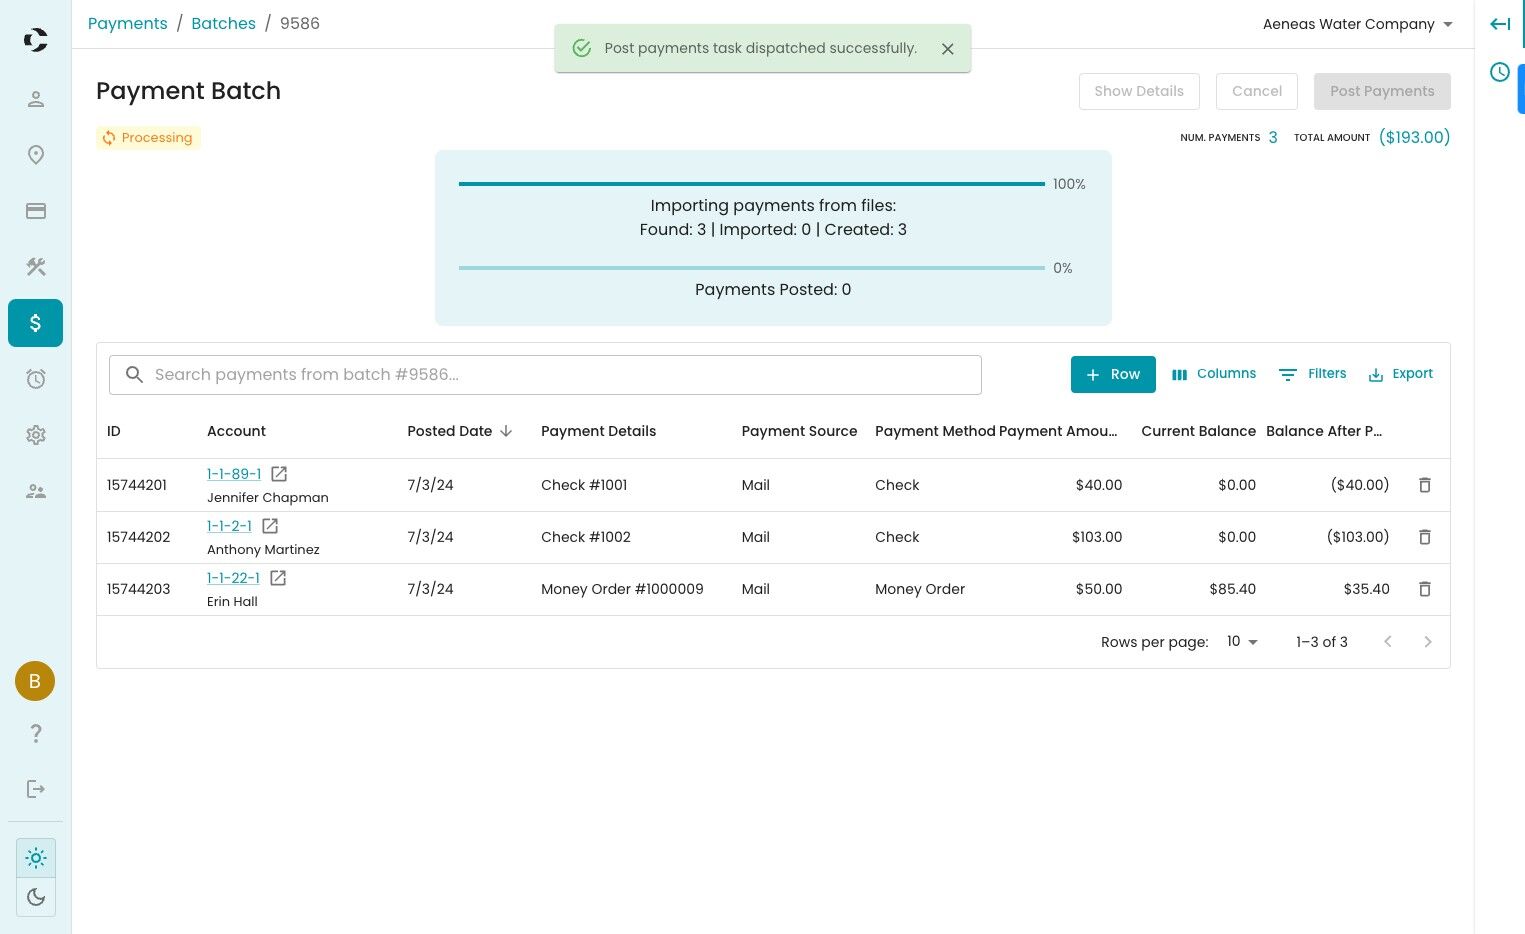The height and width of the screenshot is (934, 1525).
Task: Open the settings gear icon in sidebar
Action: tap(36, 435)
